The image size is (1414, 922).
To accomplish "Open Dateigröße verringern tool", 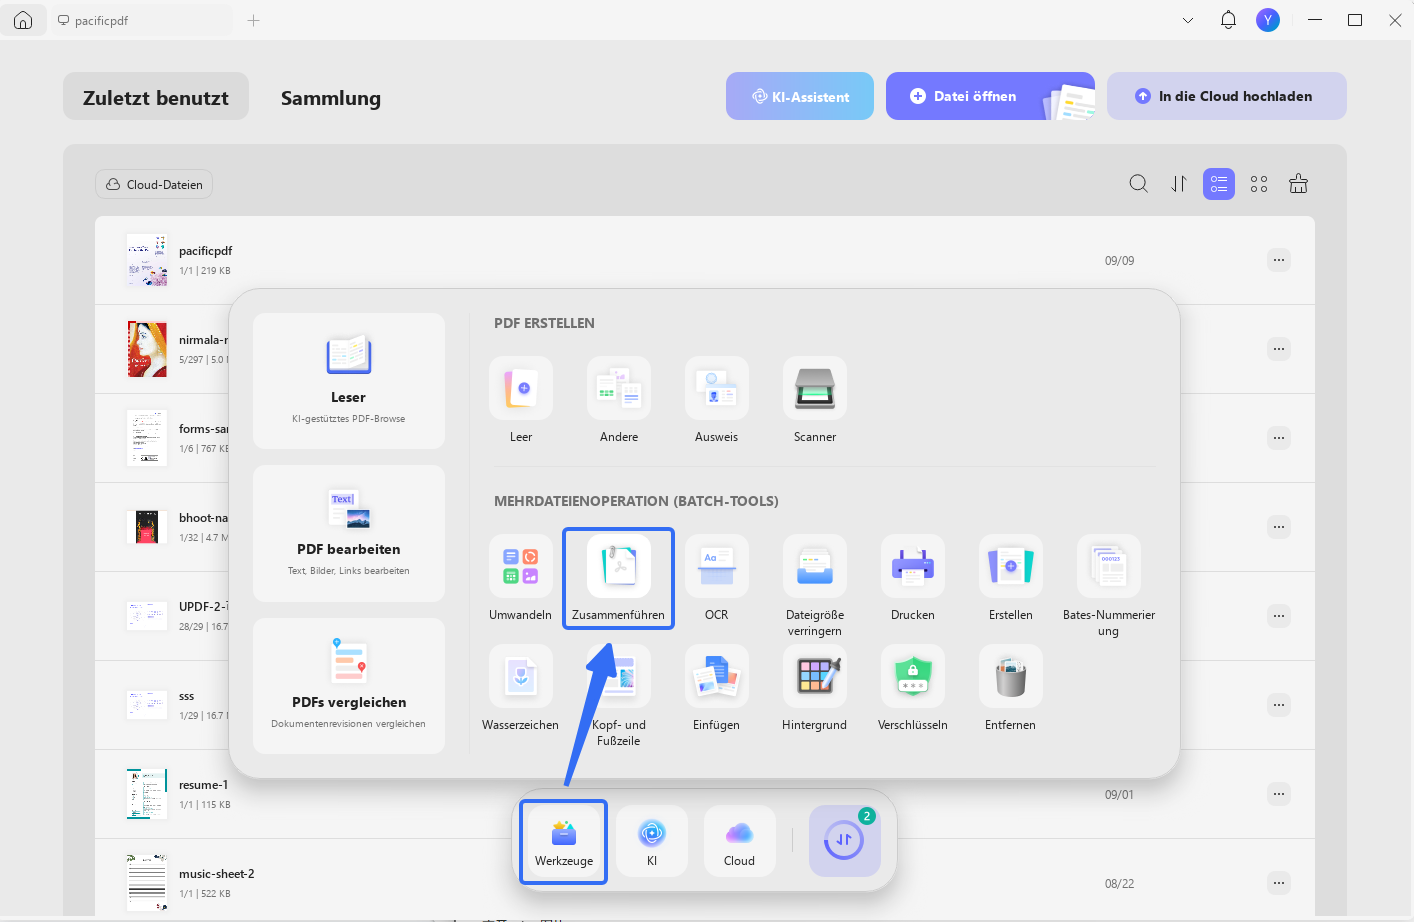I will pyautogui.click(x=815, y=567).
